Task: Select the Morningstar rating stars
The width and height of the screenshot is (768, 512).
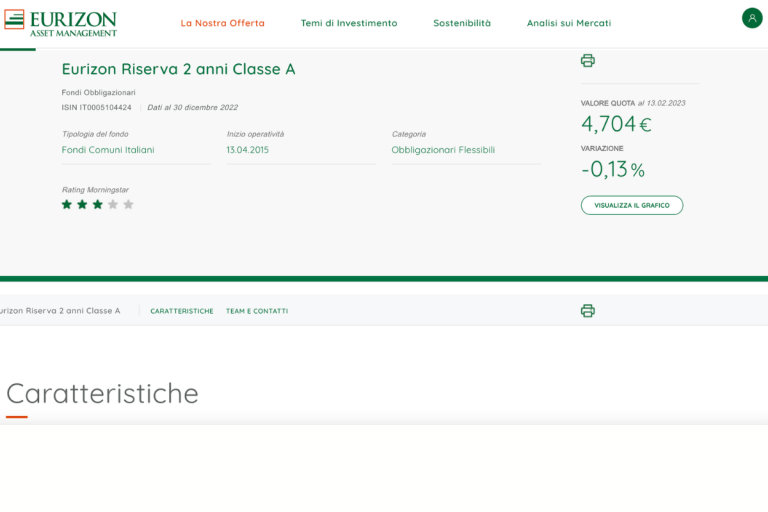Action: point(97,204)
